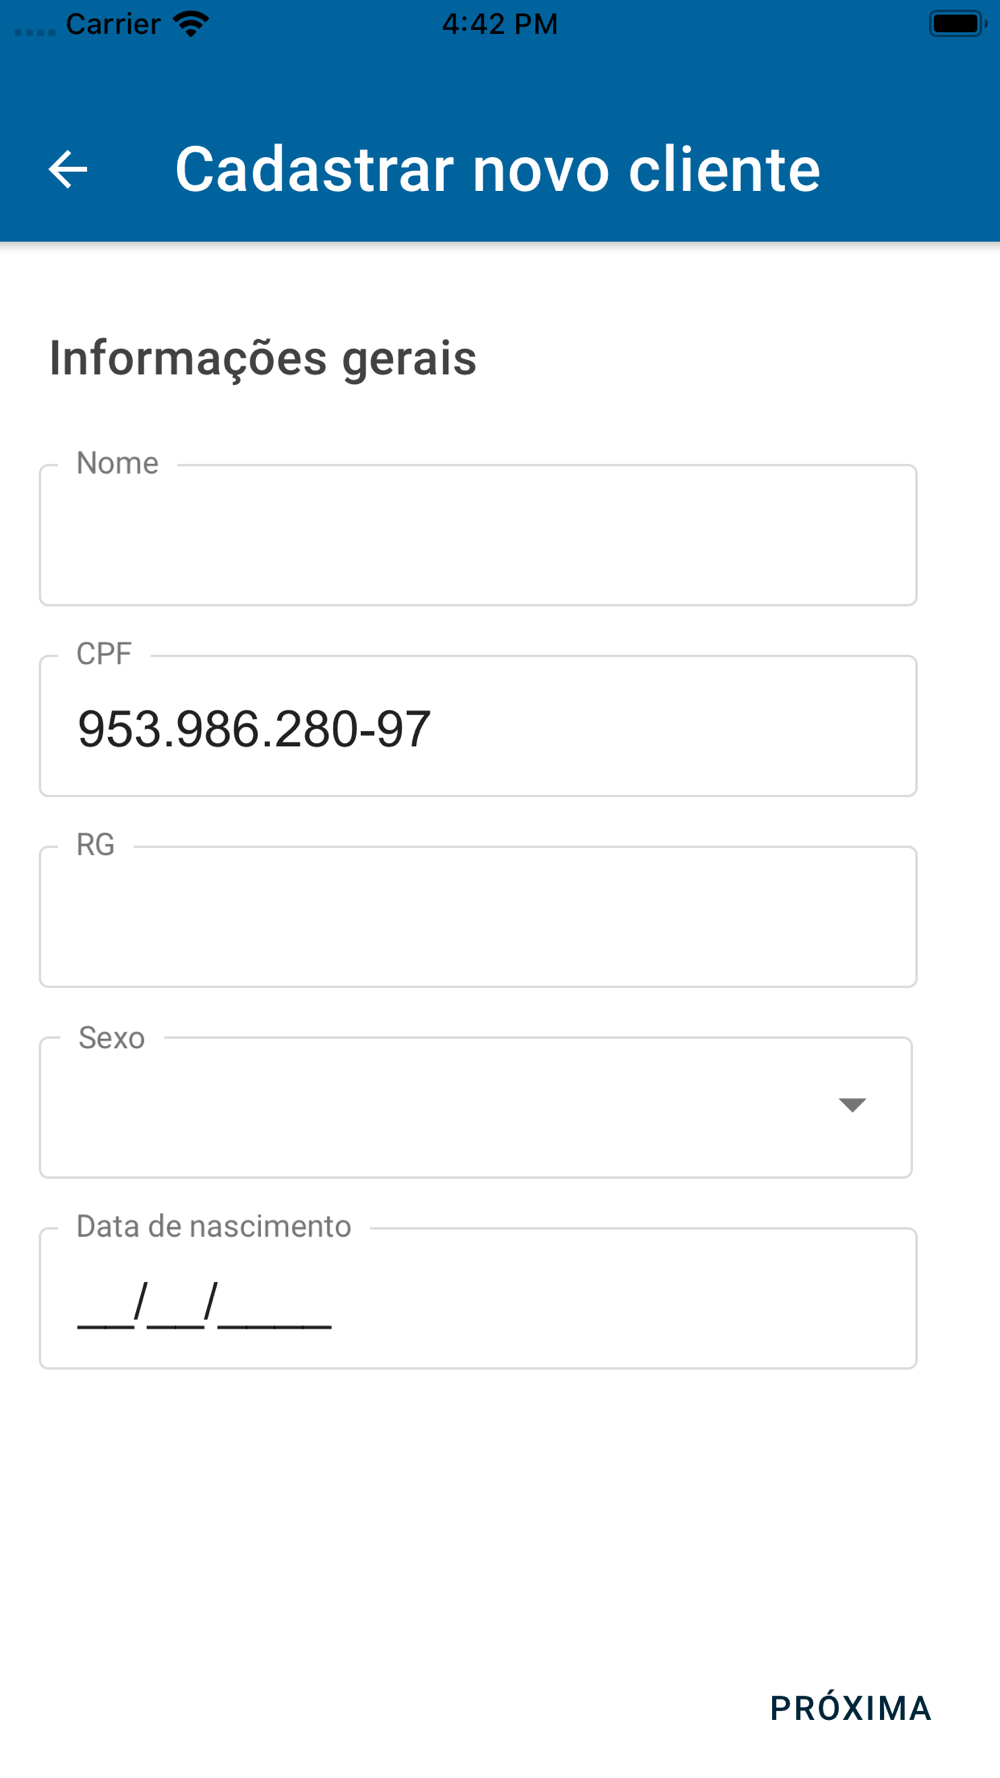Select the RG input field
This screenshot has width=1000, height=1778.
(478, 918)
